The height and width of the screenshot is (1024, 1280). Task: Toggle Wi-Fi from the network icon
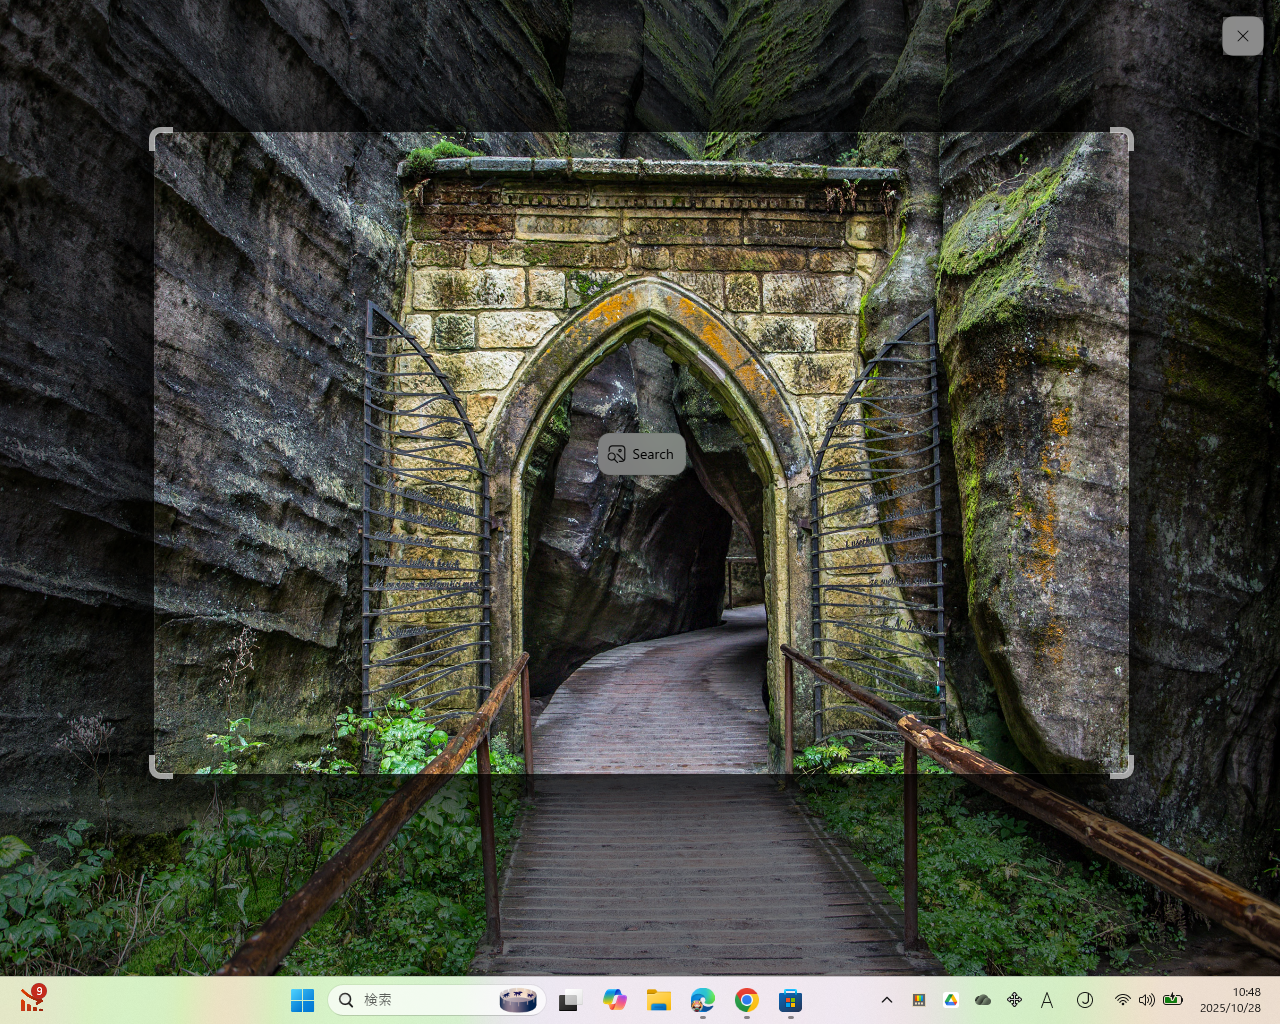pyautogui.click(x=1121, y=999)
